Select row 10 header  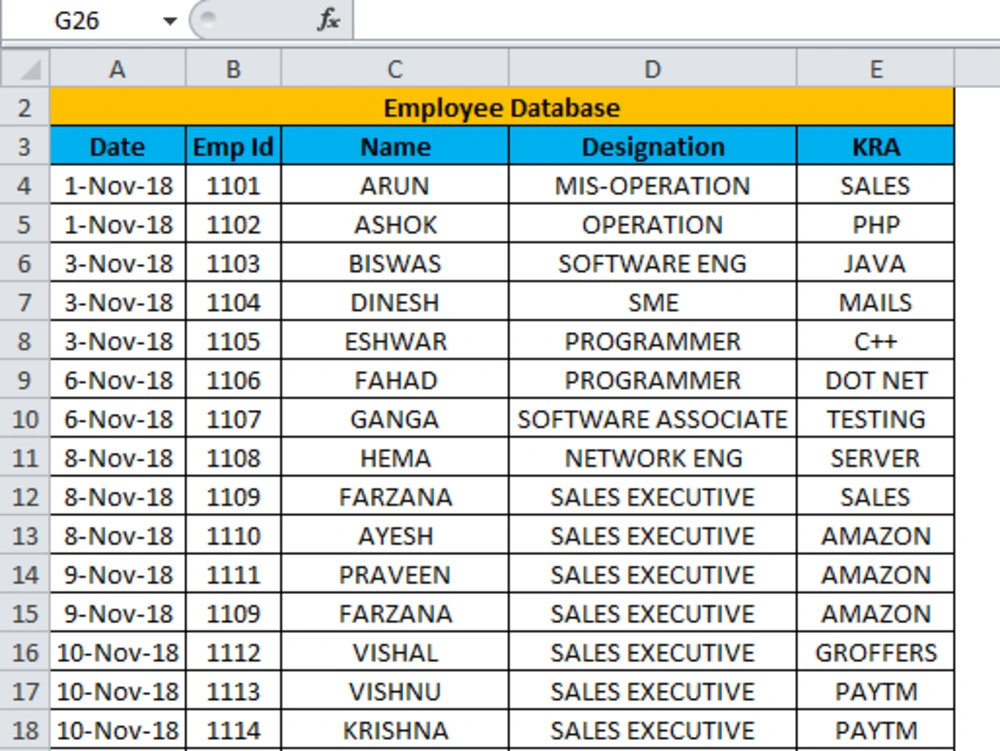pyautogui.click(x=25, y=419)
